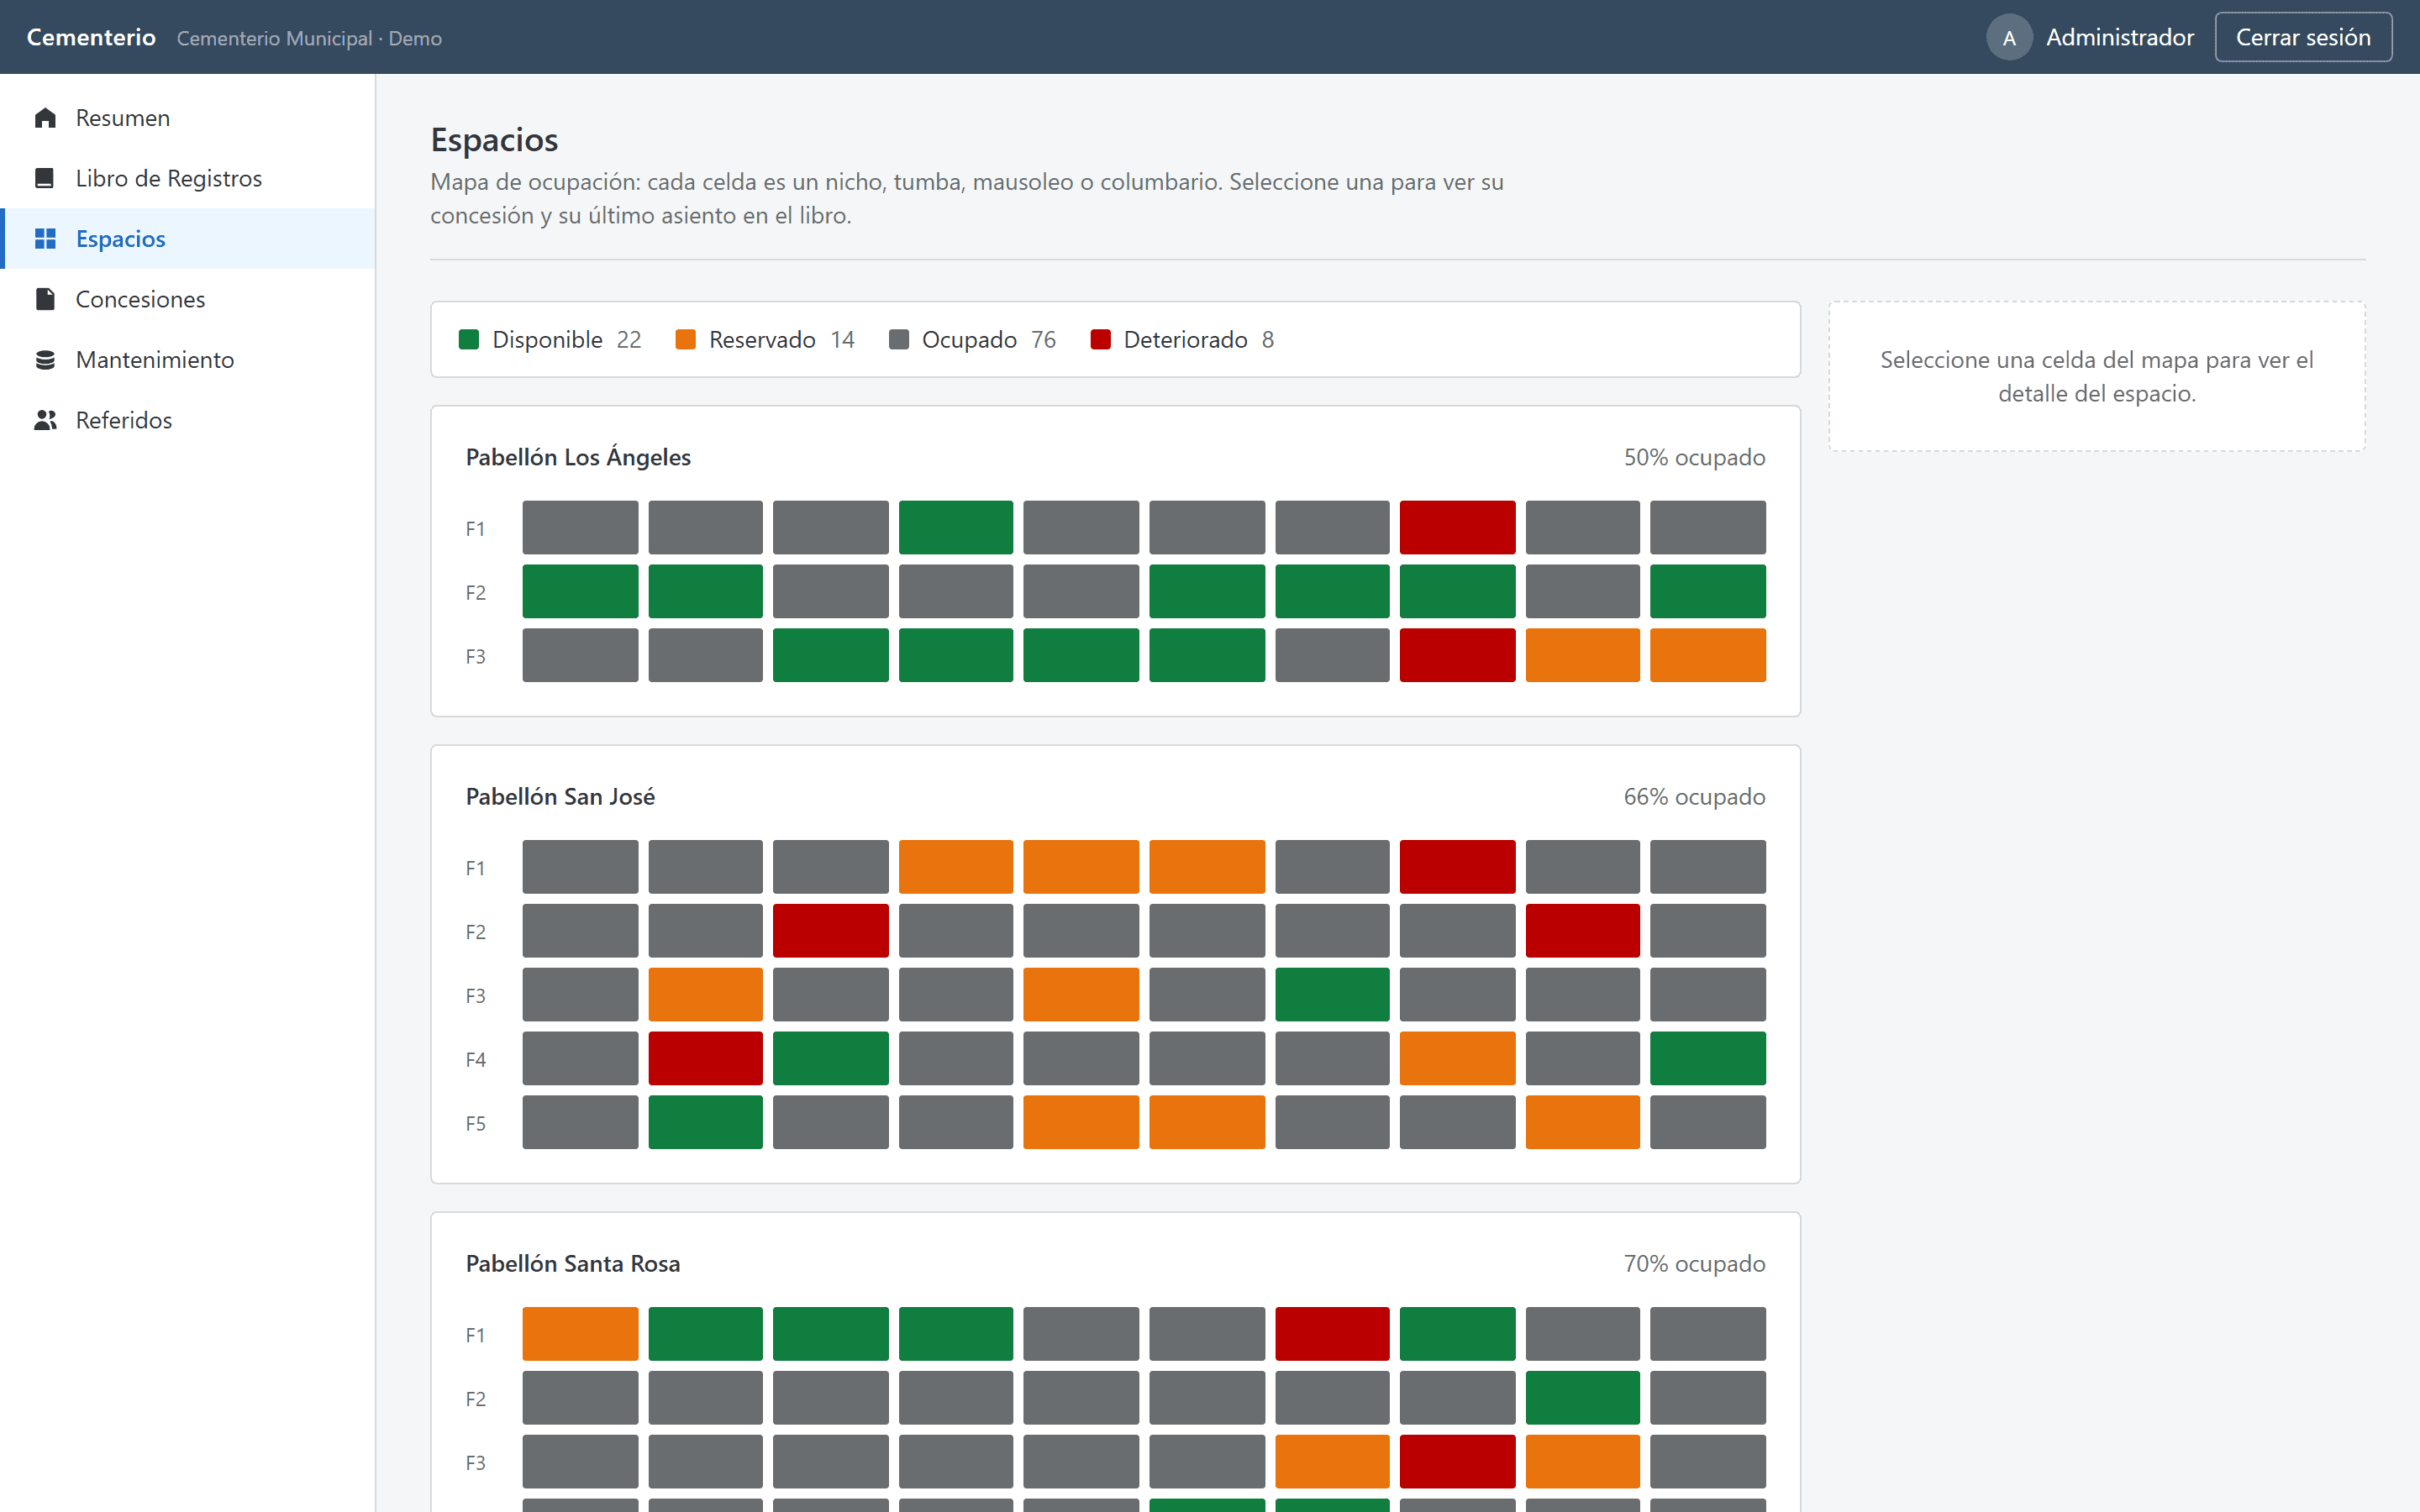Select green available cell in Los Ángeles F1
Viewport: 2420px width, 1512px height.
click(x=956, y=527)
